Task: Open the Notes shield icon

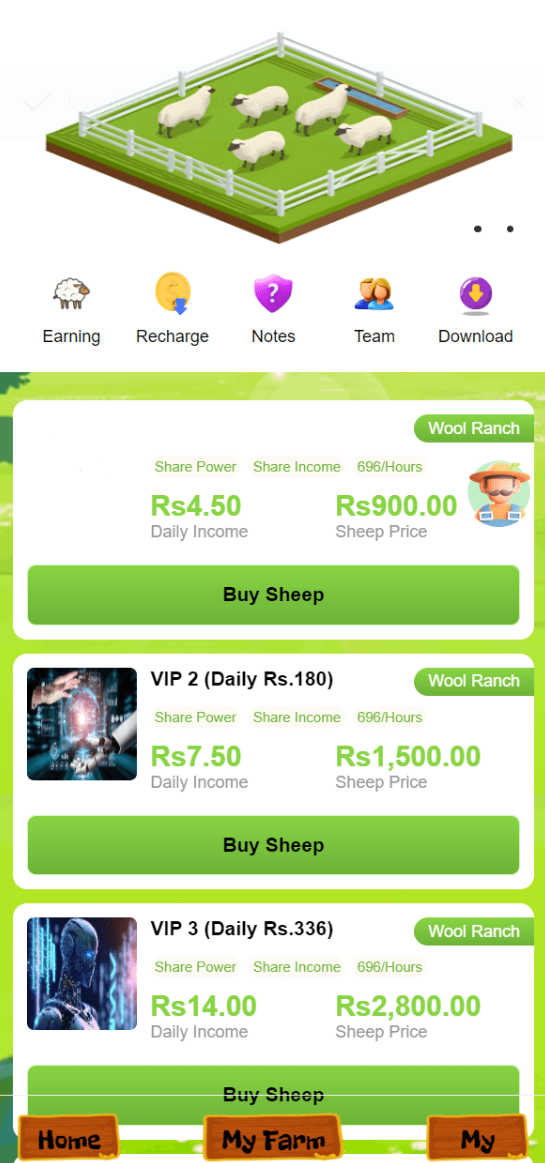Action: (273, 294)
